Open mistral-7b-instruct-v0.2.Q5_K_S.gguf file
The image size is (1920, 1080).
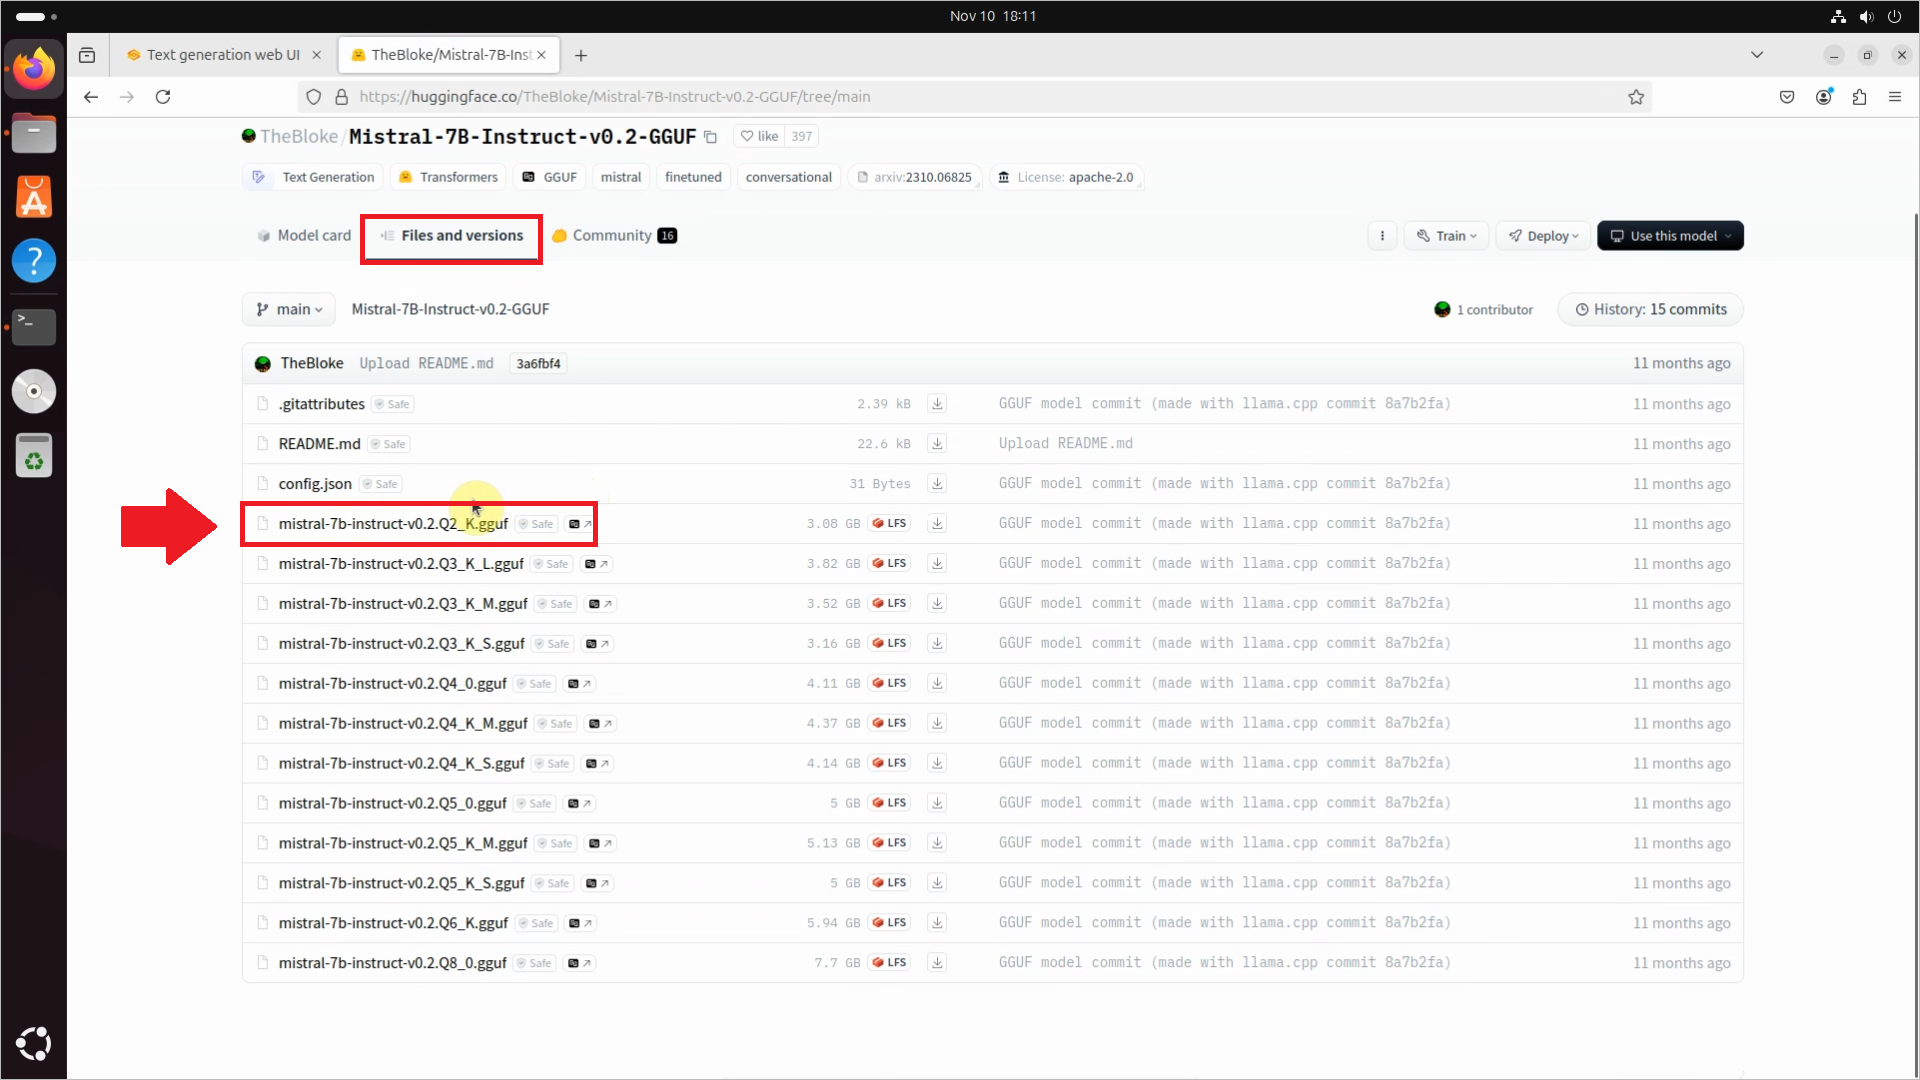coord(401,883)
